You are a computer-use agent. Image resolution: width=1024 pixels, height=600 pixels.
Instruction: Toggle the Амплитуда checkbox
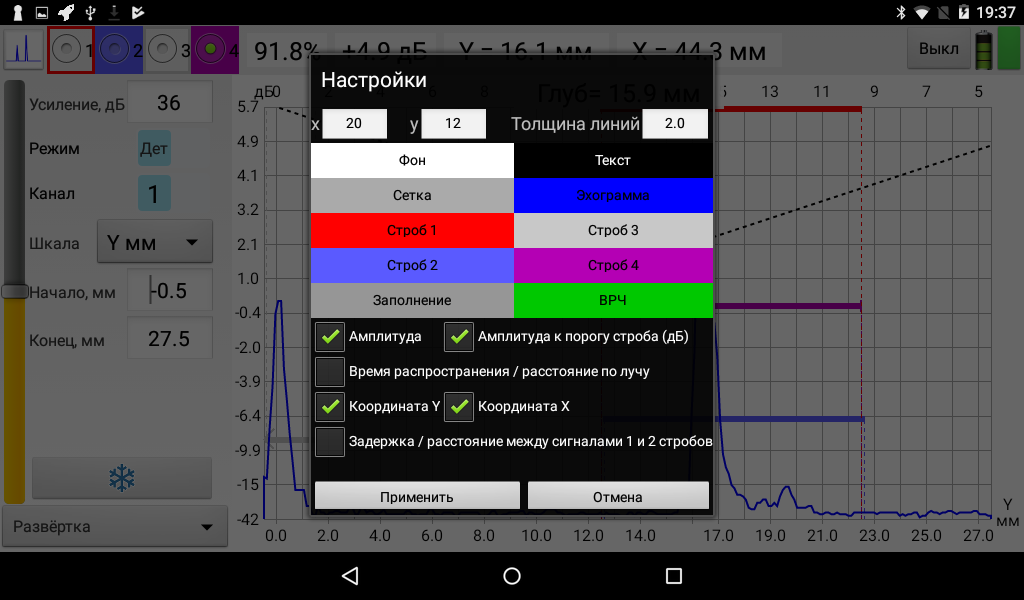[330, 336]
